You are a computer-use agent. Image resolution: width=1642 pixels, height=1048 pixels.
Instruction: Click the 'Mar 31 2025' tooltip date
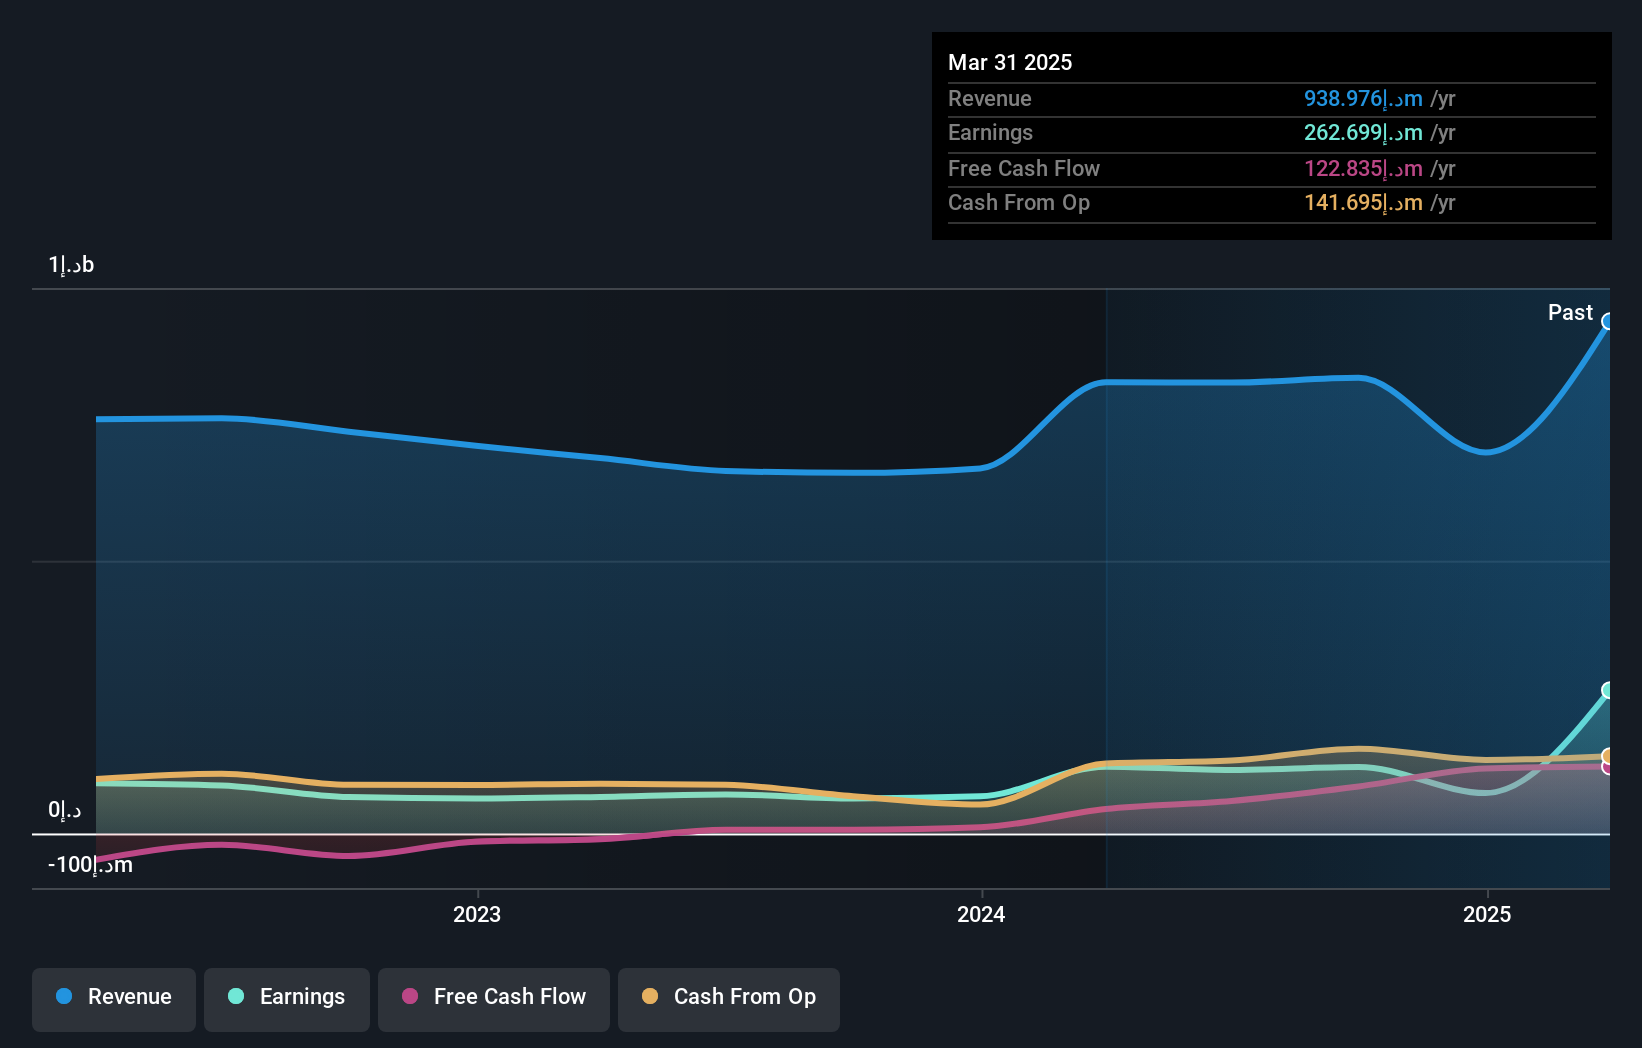click(1010, 62)
